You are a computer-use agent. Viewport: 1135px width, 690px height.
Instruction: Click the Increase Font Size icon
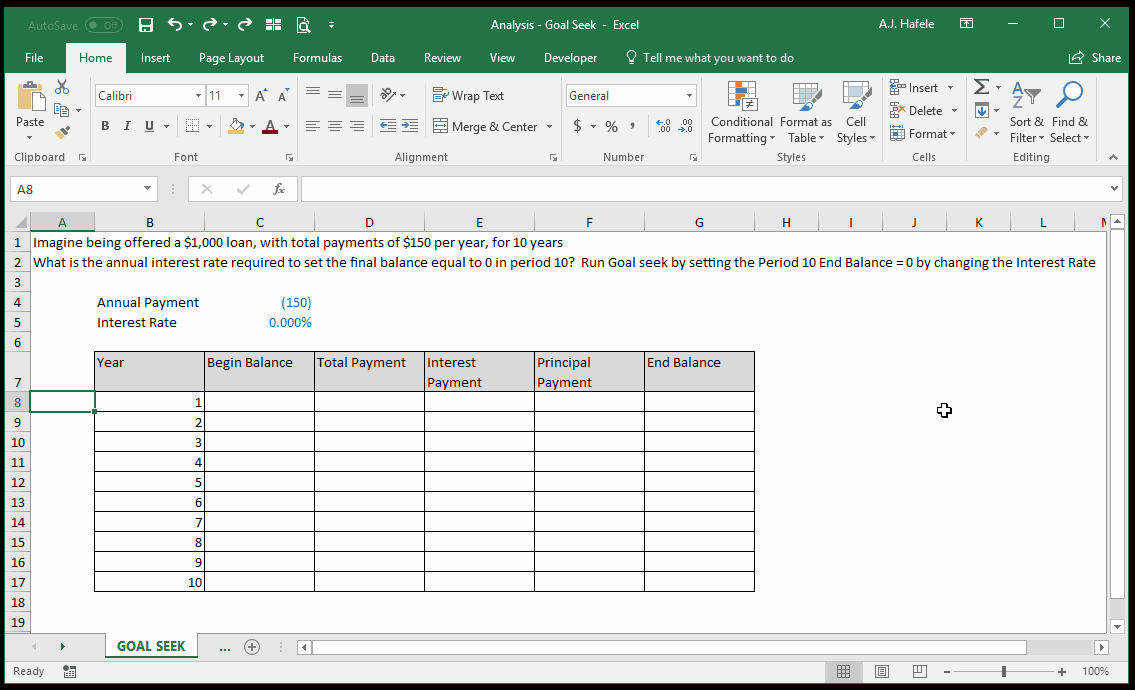(261, 96)
